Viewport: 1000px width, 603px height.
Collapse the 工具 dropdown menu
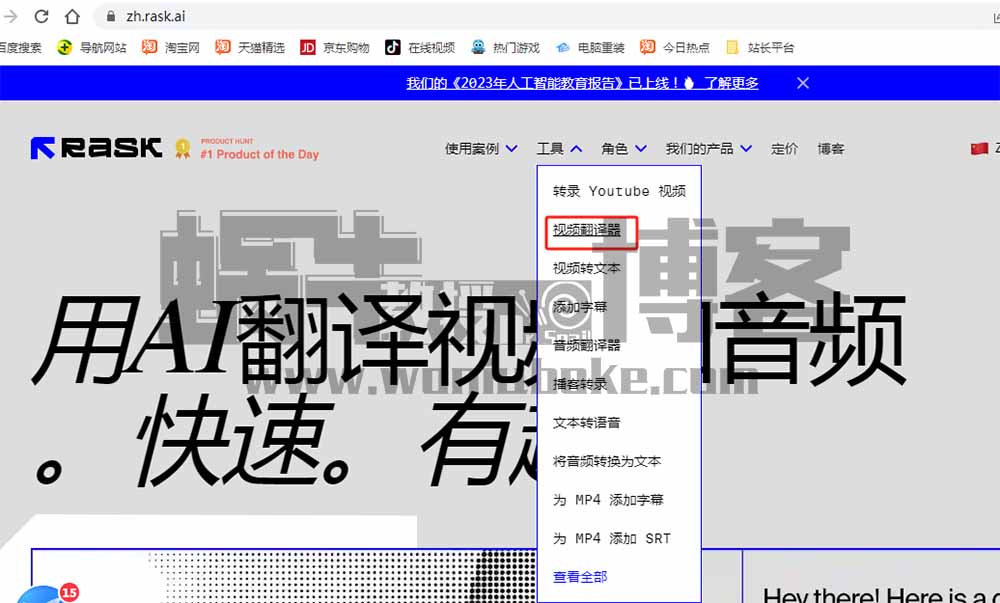click(x=559, y=149)
